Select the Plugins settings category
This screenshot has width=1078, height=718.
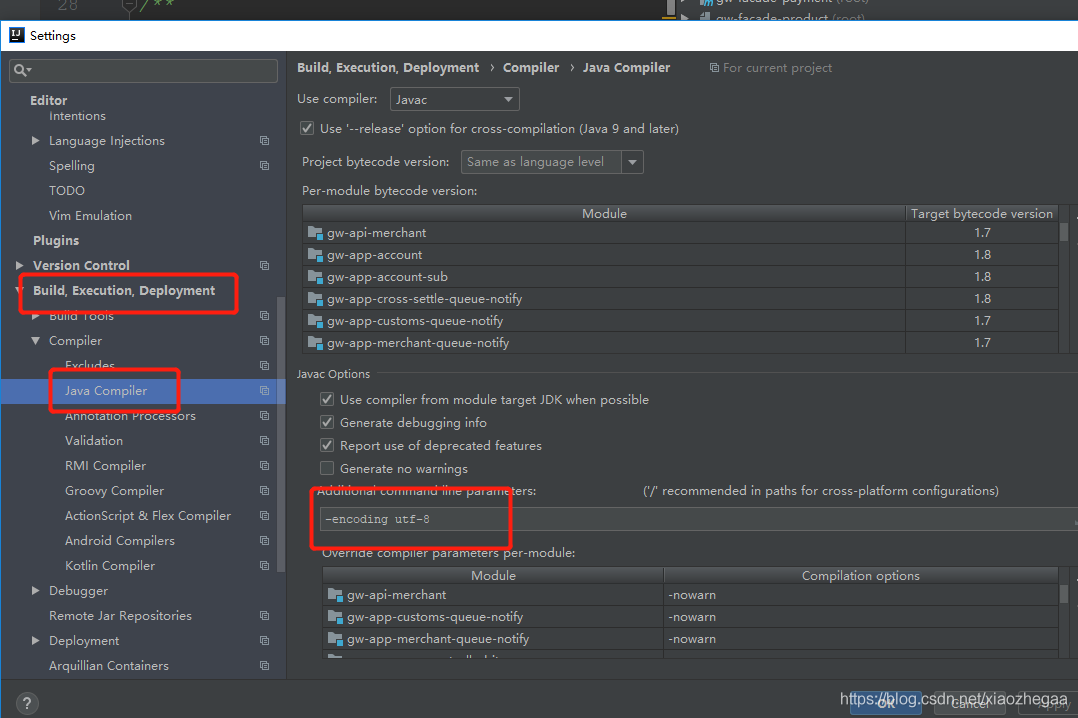point(56,240)
